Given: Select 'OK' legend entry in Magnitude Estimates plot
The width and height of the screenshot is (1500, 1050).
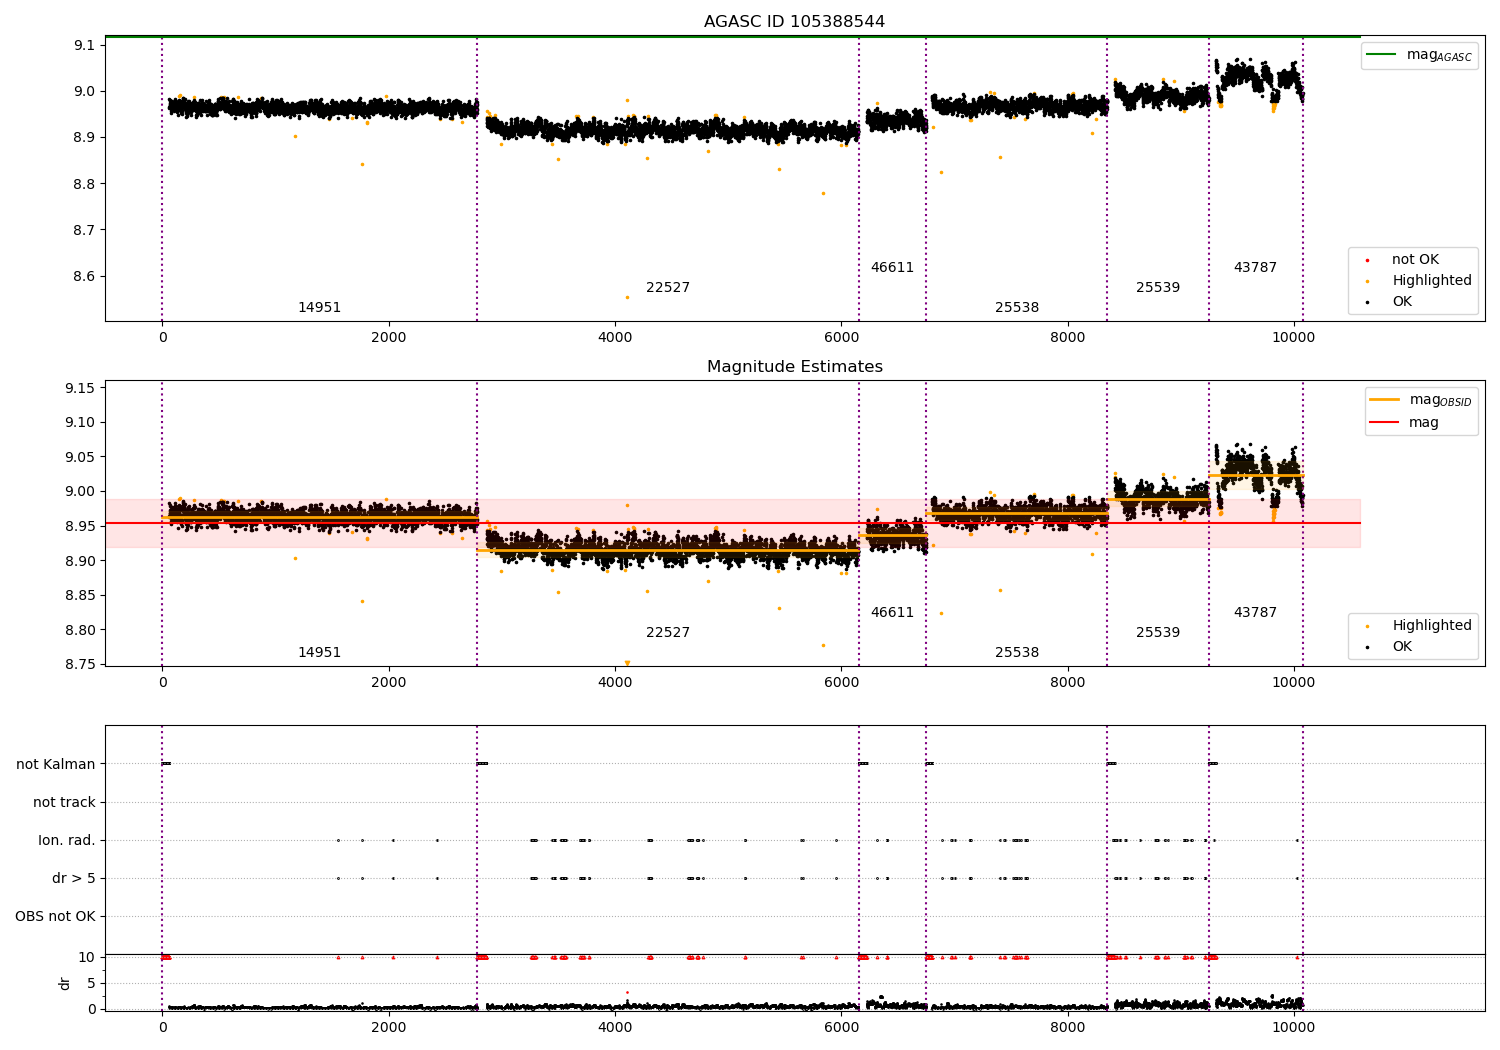Looking at the screenshot, I should tap(1402, 647).
